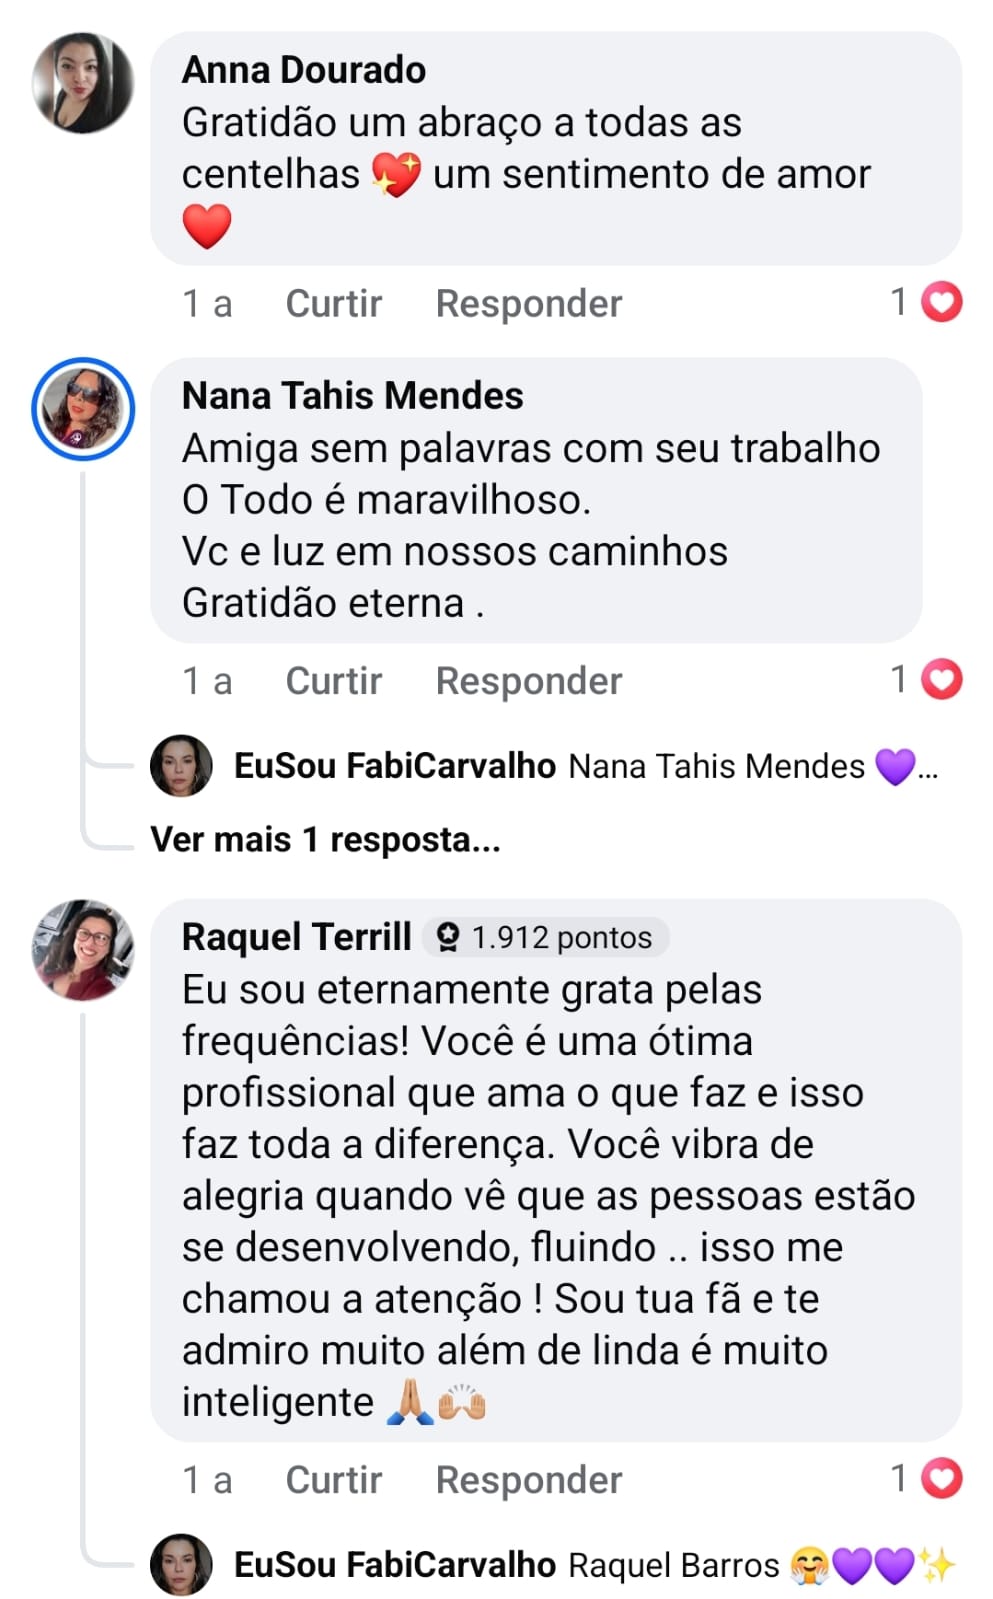Open EuSou FabiCarvalho's avatar in the reply to Nana
993x1599 pixels.
tap(181, 766)
